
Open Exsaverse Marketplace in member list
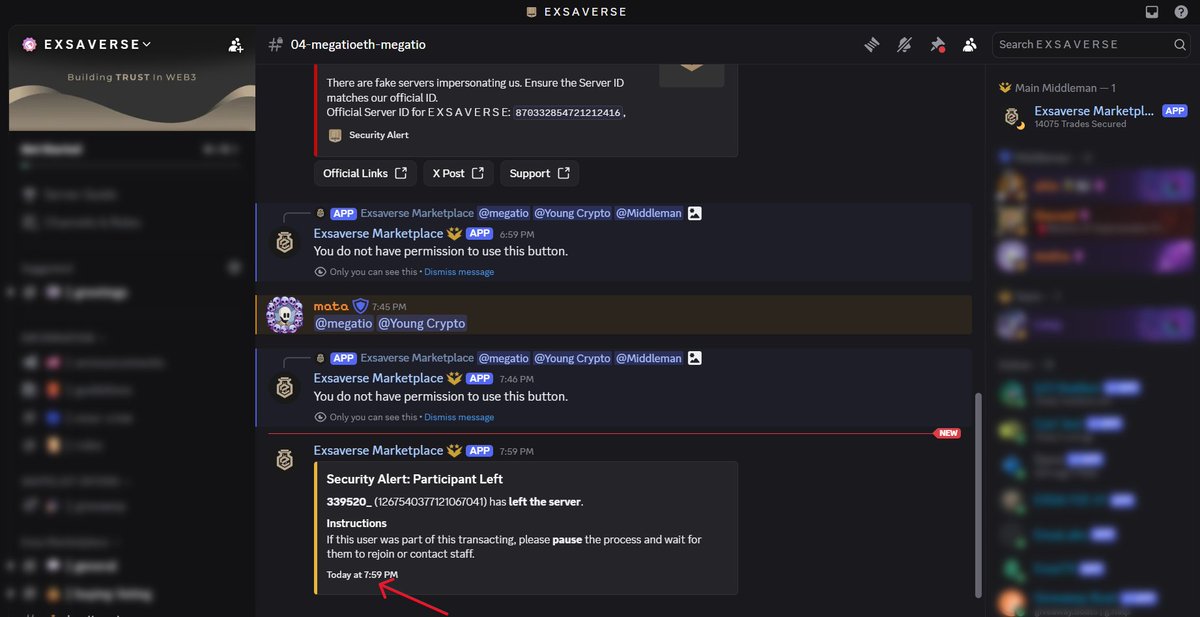point(1095,116)
